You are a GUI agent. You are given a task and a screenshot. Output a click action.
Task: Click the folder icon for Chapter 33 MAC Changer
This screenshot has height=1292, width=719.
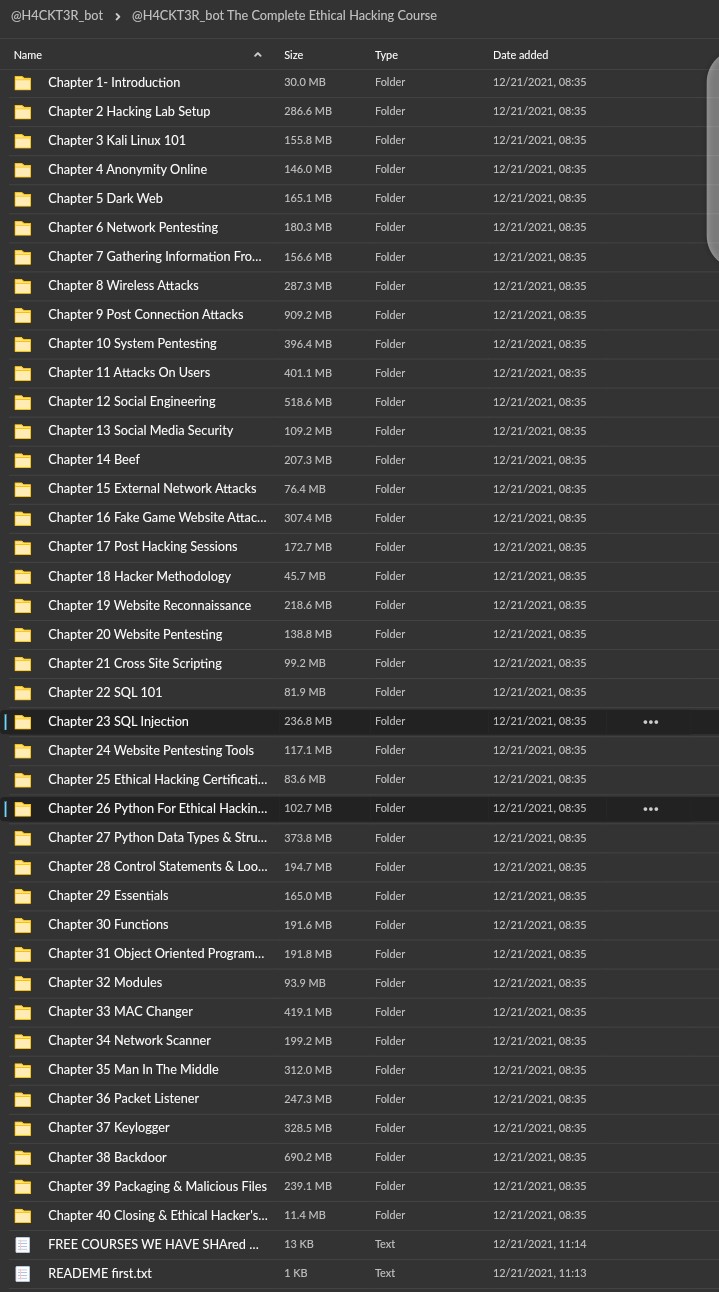tap(23, 1012)
